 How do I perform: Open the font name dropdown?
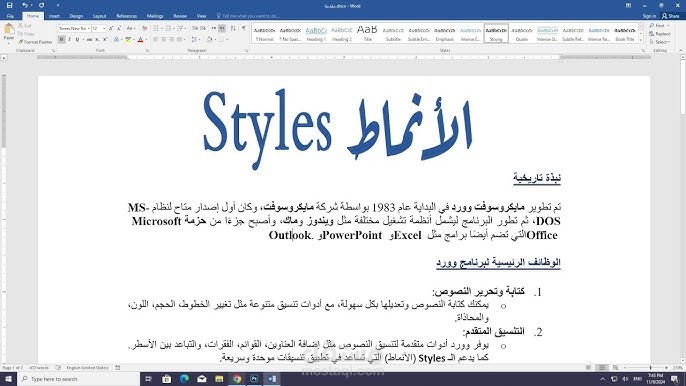[x=88, y=28]
